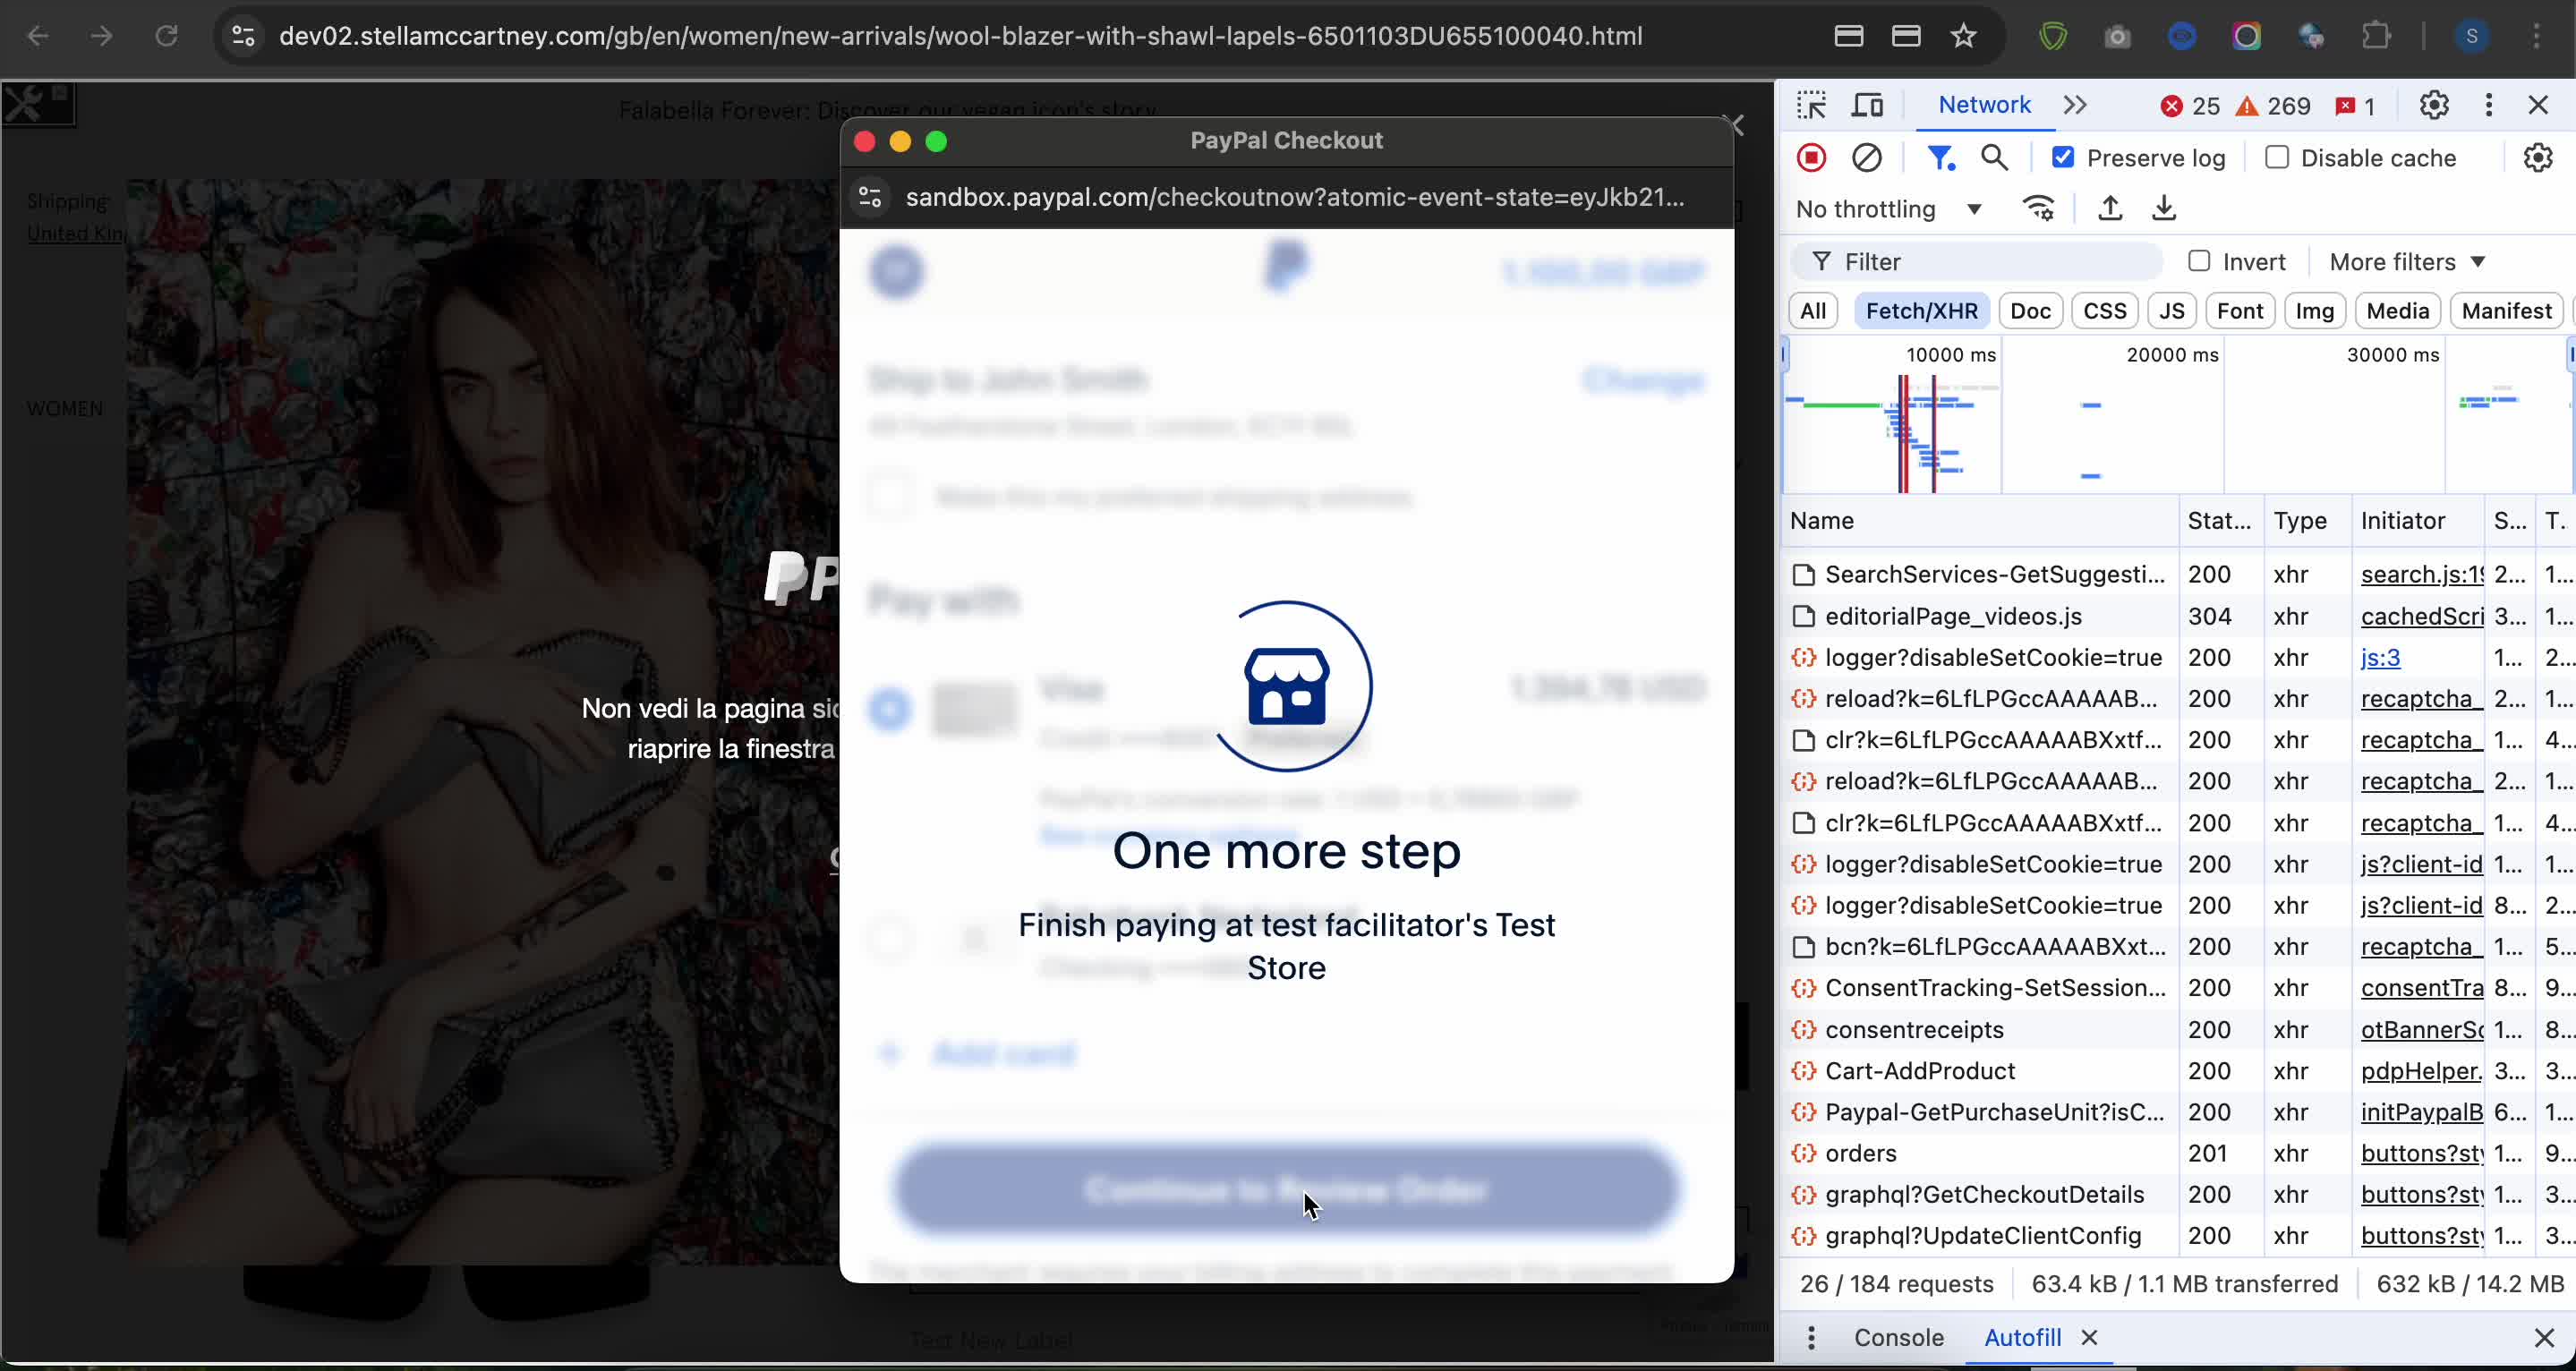
Task: Open network conditions wifi icon
Action: (x=2038, y=209)
